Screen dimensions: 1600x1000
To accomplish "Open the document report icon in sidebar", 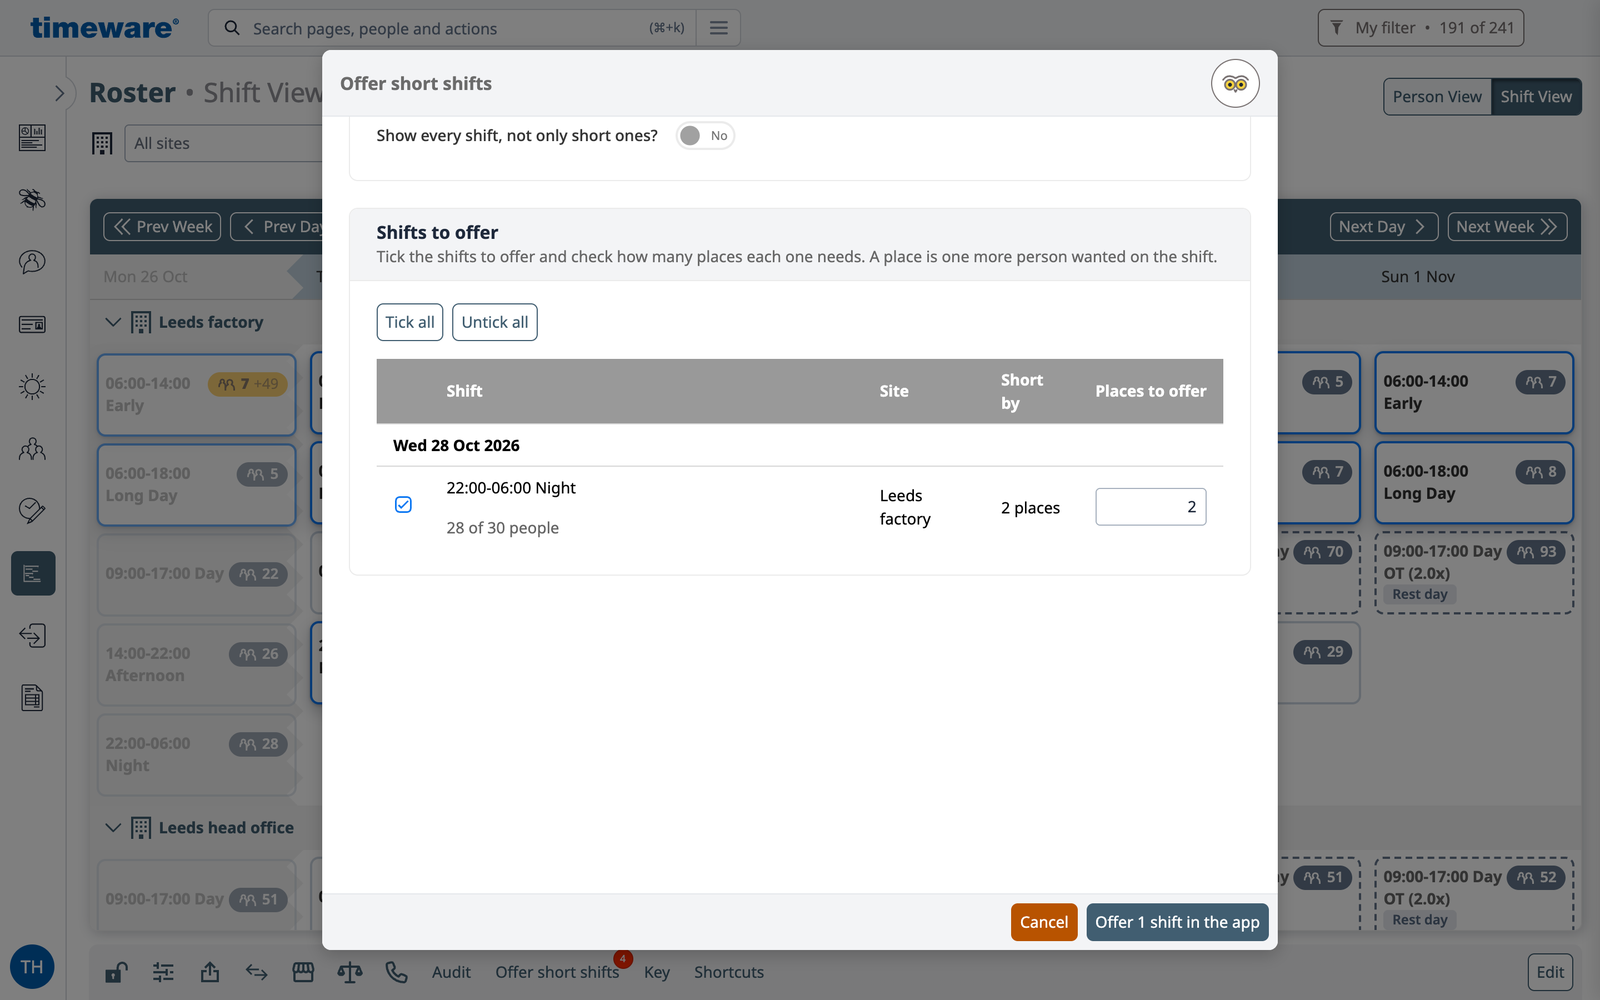I will (x=32, y=698).
